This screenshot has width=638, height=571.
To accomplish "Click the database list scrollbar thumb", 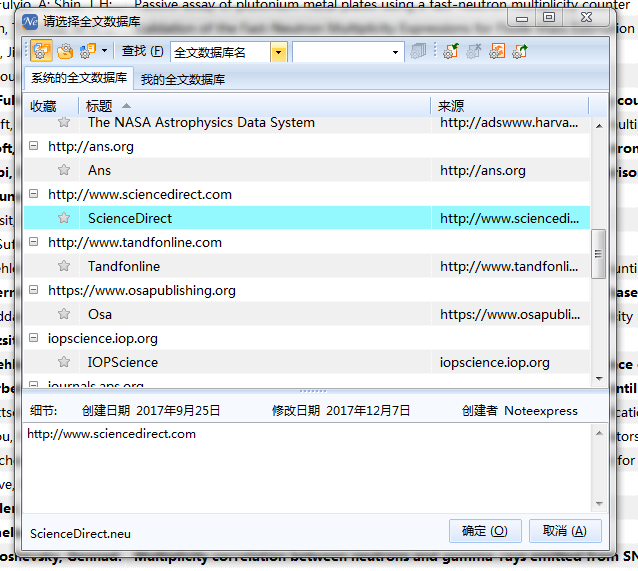I will [x=598, y=254].
